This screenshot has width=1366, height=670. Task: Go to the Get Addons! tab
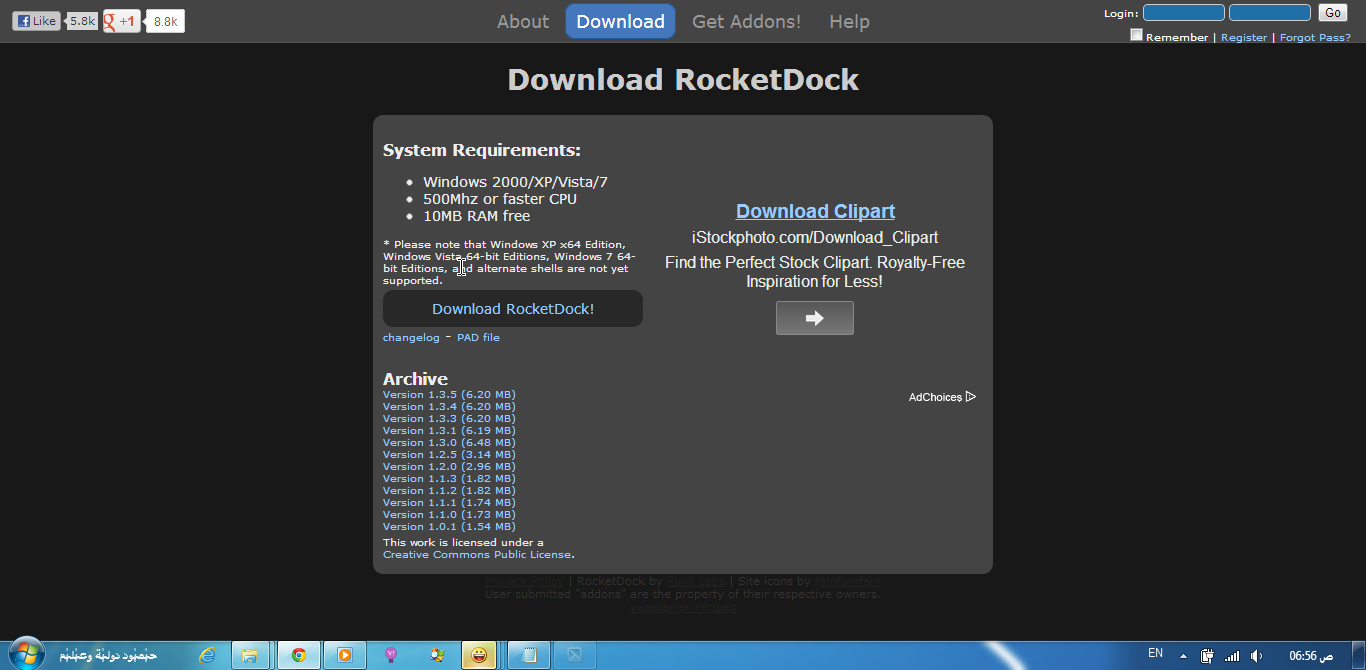[x=746, y=21]
